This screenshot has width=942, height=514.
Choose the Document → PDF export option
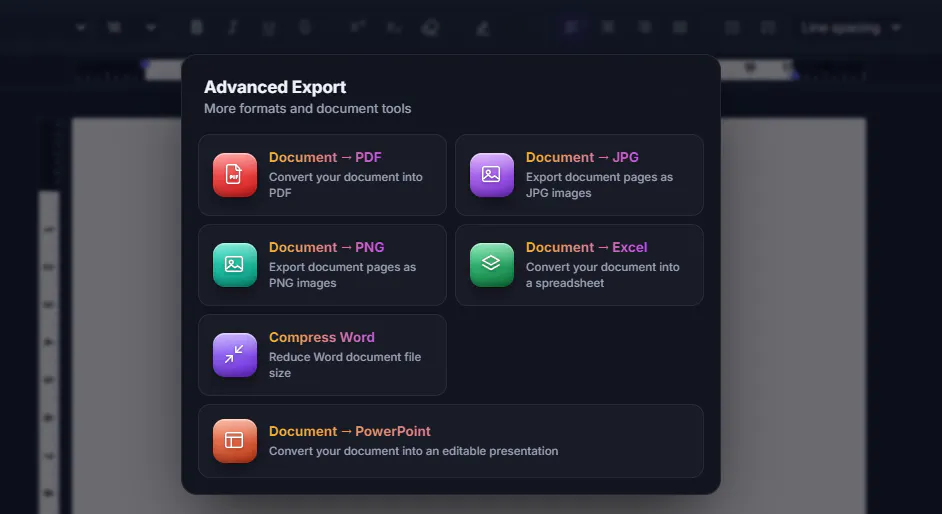[x=322, y=175]
